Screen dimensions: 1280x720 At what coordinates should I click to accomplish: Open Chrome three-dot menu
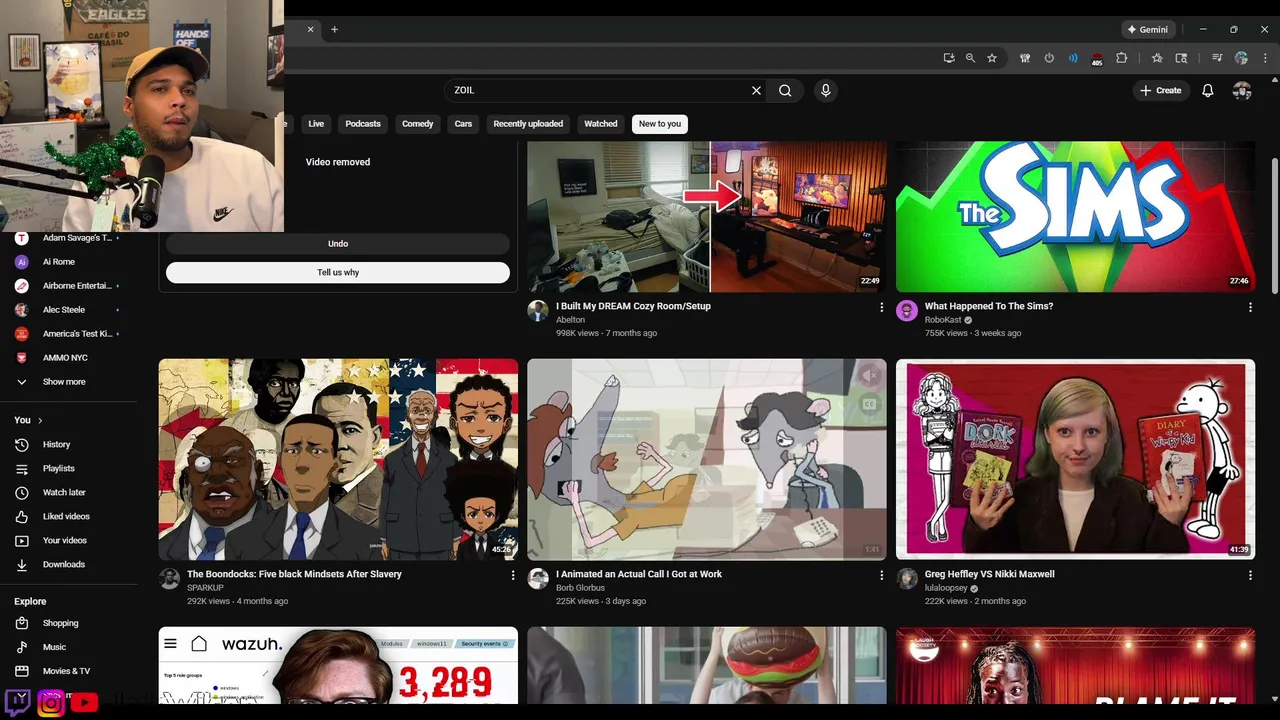[1265, 58]
